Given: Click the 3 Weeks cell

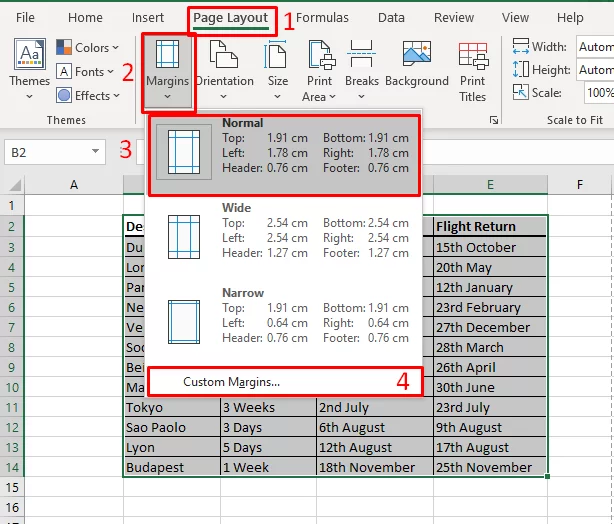Looking at the screenshot, I should coord(268,407).
